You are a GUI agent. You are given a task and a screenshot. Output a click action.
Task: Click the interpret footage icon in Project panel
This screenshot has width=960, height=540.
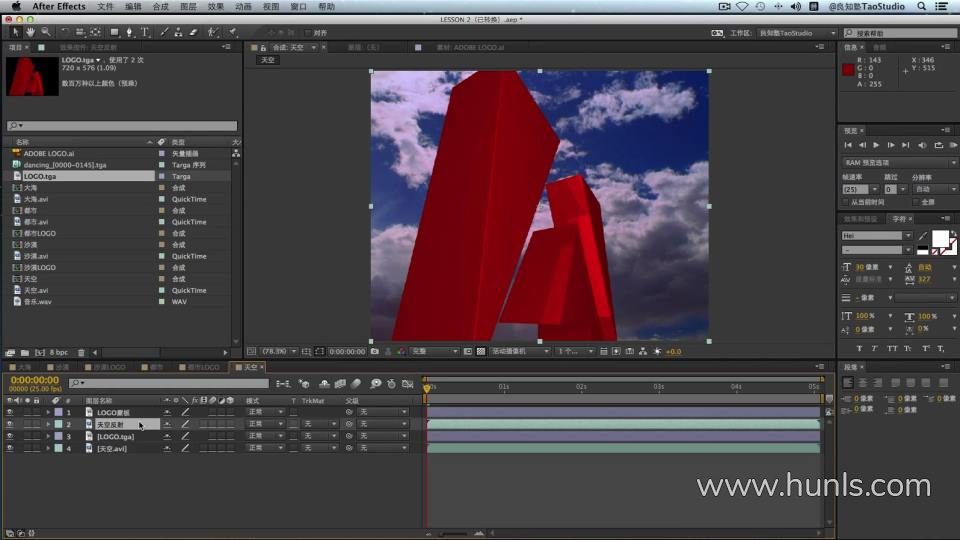point(10,353)
